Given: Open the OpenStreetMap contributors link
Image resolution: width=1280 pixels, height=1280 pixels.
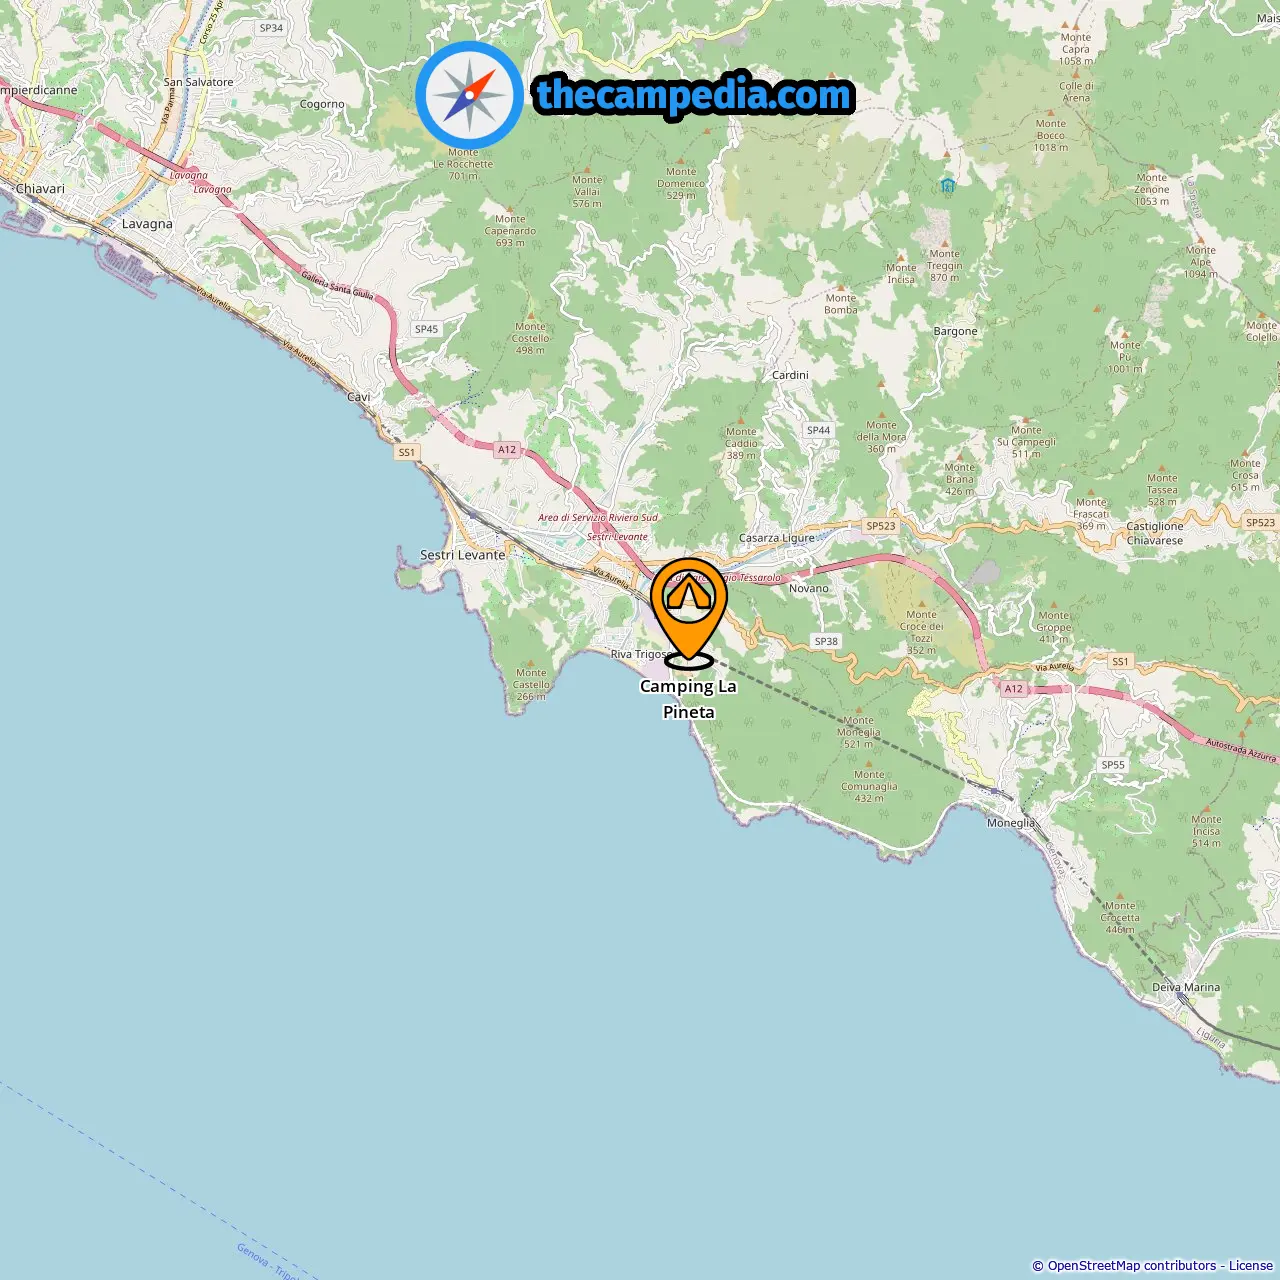Looking at the screenshot, I should tap(1132, 1265).
